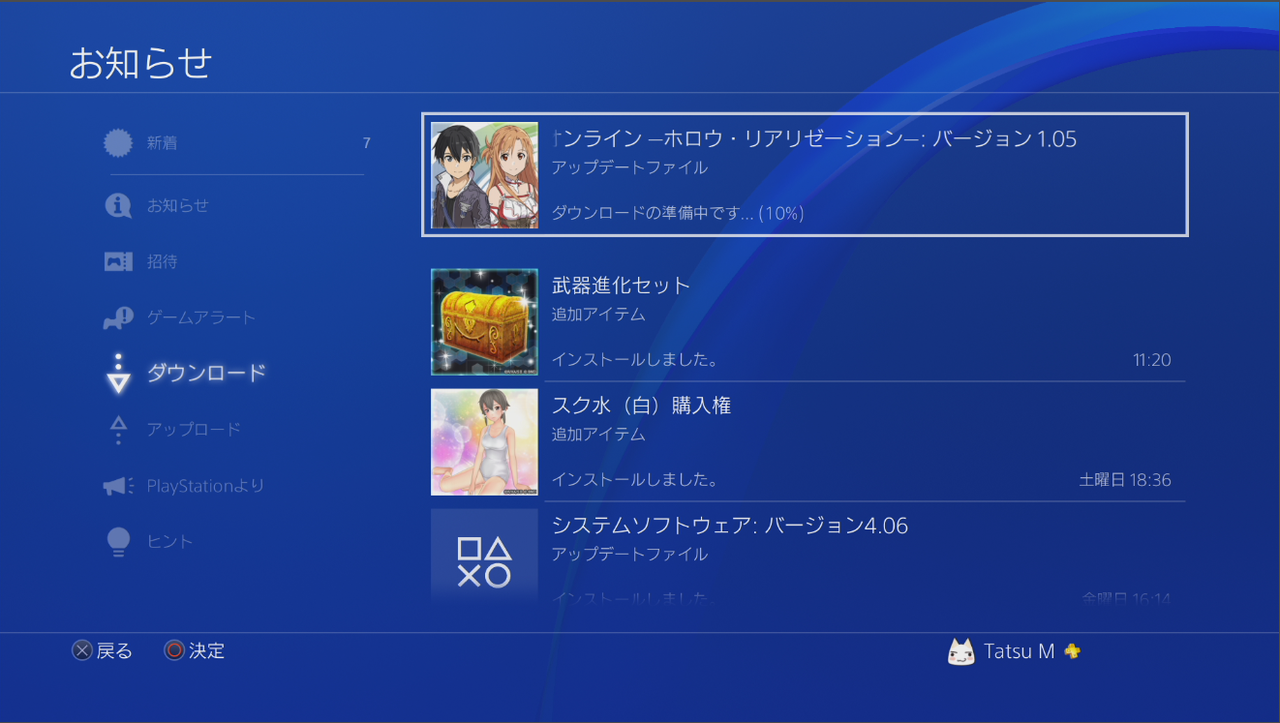Open the 招待 invitations icon
This screenshot has height=723, width=1280.
(x=118, y=262)
